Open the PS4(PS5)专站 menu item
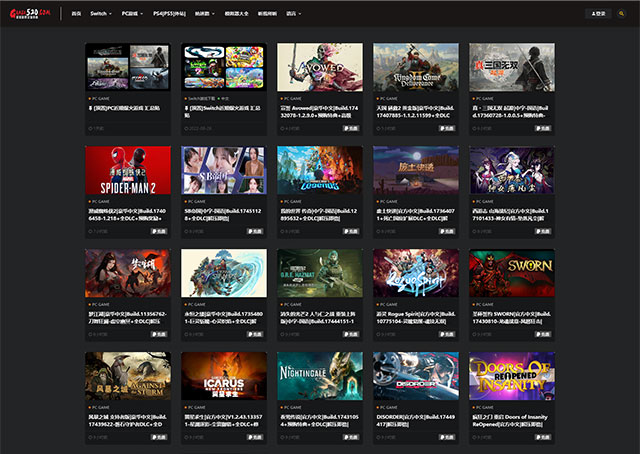The width and height of the screenshot is (640, 454). point(169,14)
